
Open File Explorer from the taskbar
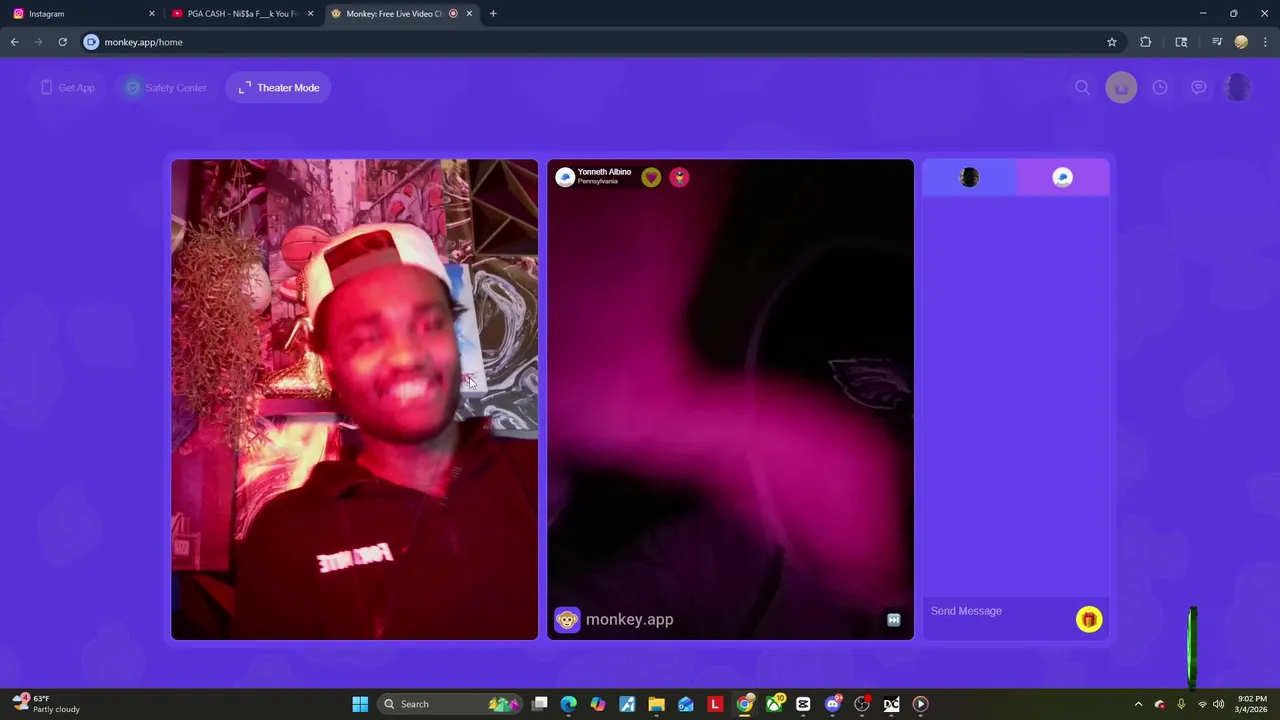(x=656, y=704)
